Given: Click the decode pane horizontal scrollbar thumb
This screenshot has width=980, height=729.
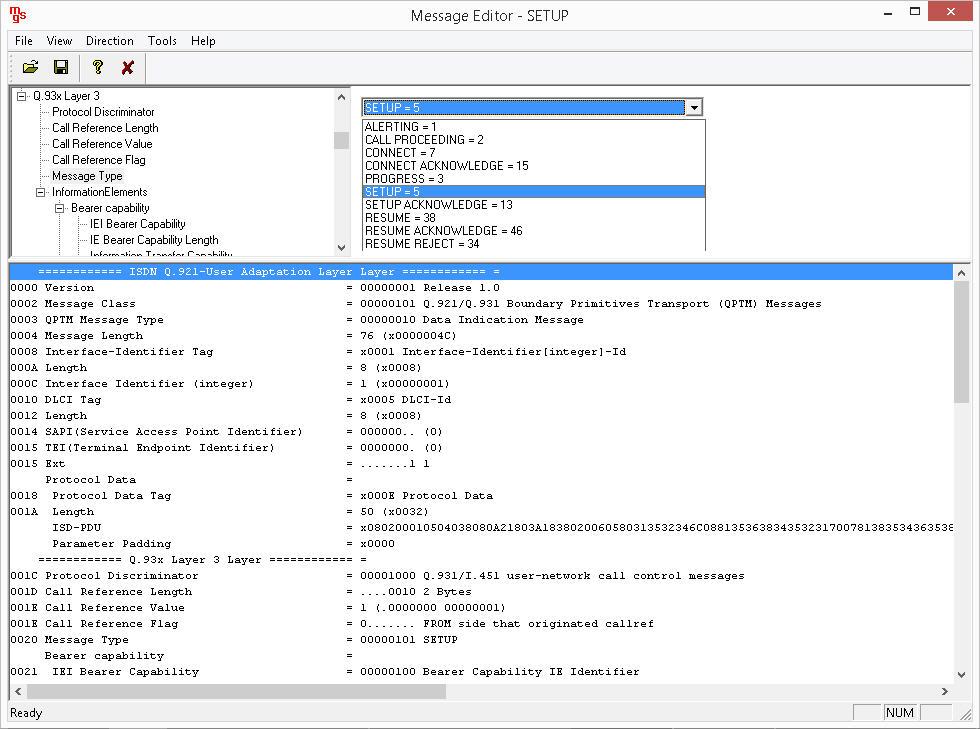Looking at the screenshot, I should point(236,691).
